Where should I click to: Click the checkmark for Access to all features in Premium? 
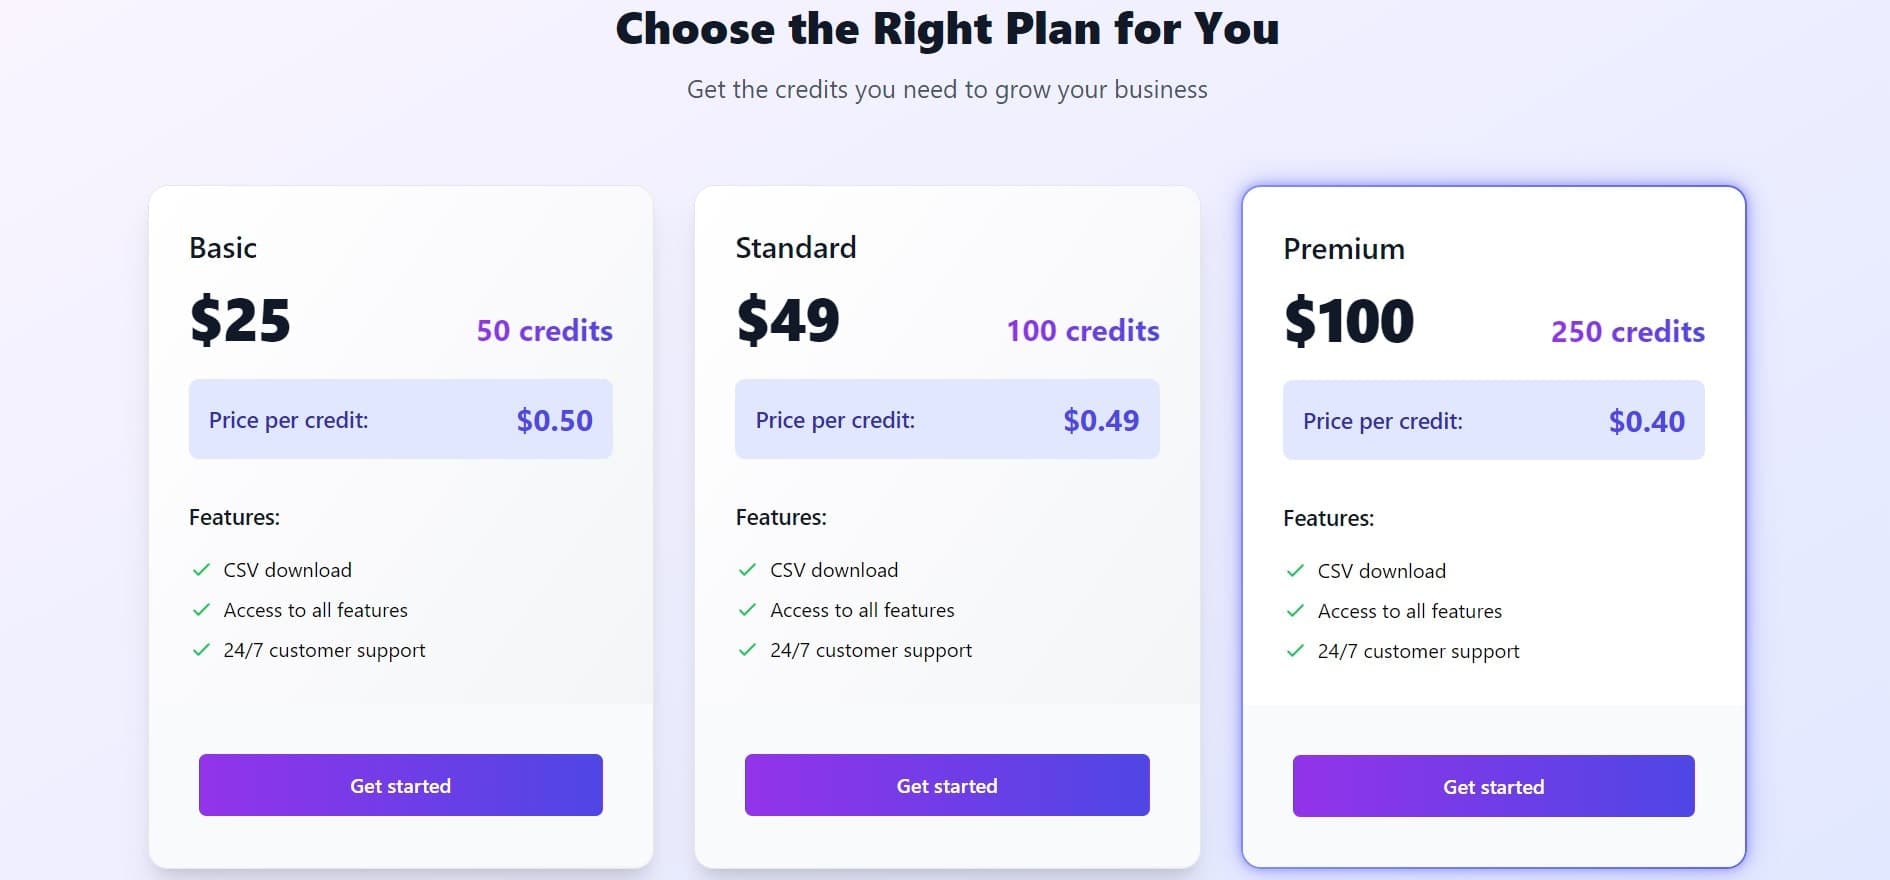pyautogui.click(x=1294, y=610)
